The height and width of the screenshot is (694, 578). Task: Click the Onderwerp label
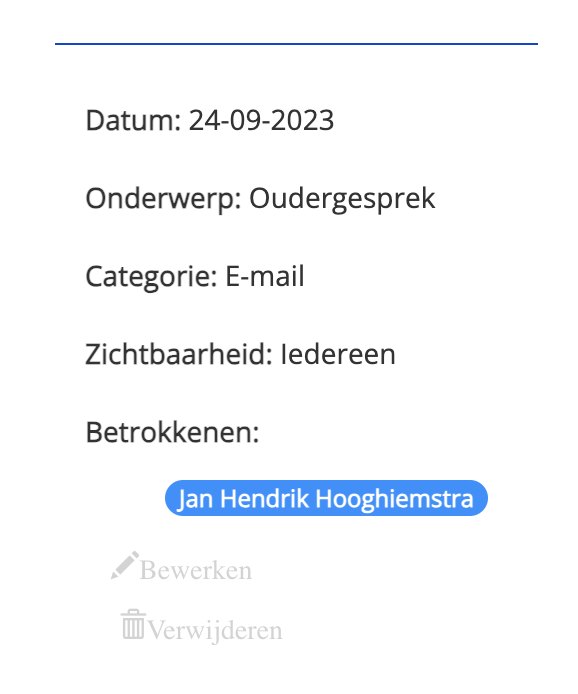(163, 199)
